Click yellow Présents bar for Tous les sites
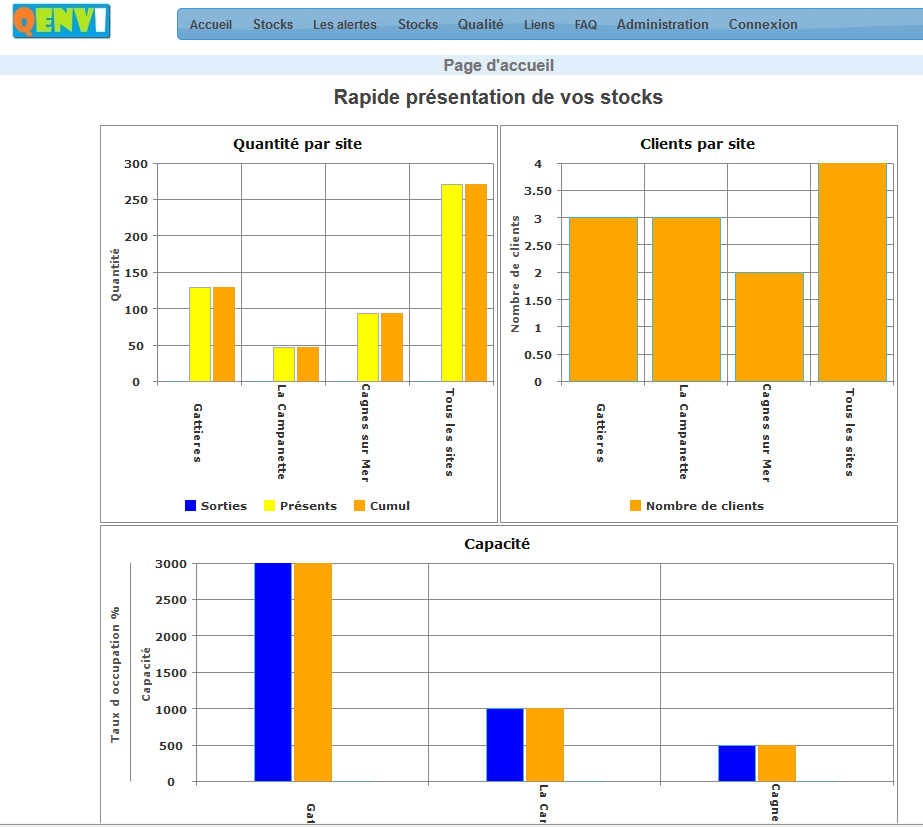923x827 pixels. pyautogui.click(x=452, y=283)
